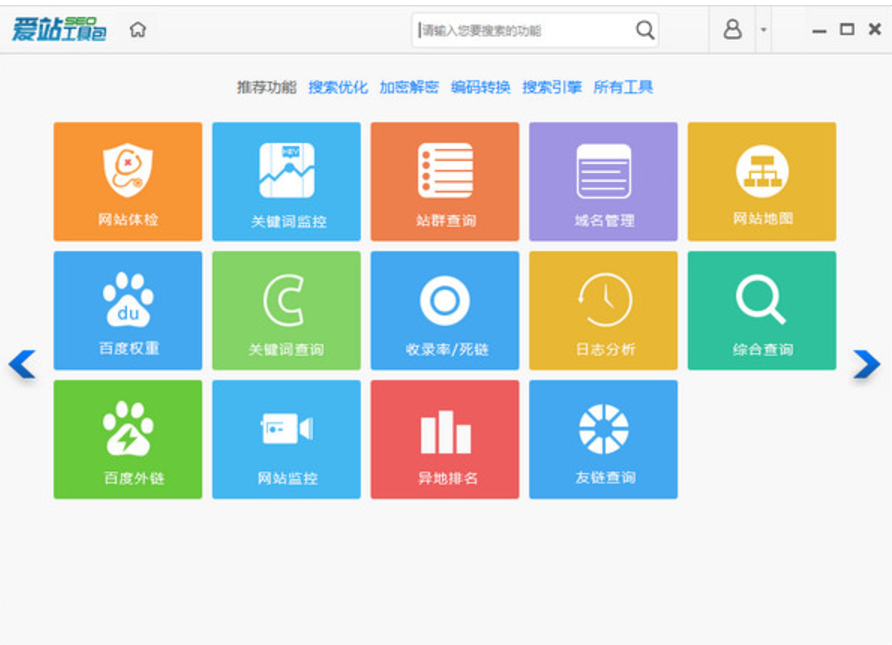Open the 网站地图 sitemap tool
The width and height of the screenshot is (892, 645).
pos(762,180)
